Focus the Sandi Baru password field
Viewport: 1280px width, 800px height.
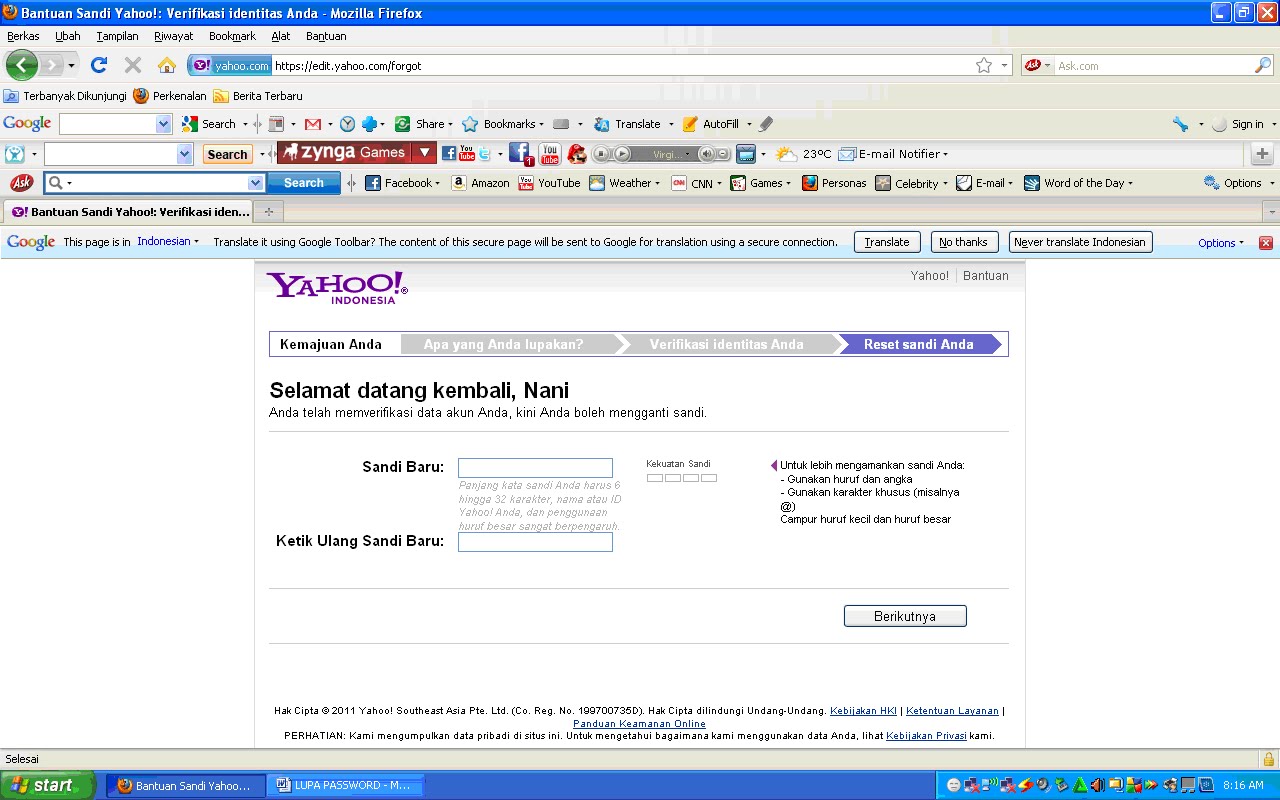535,468
